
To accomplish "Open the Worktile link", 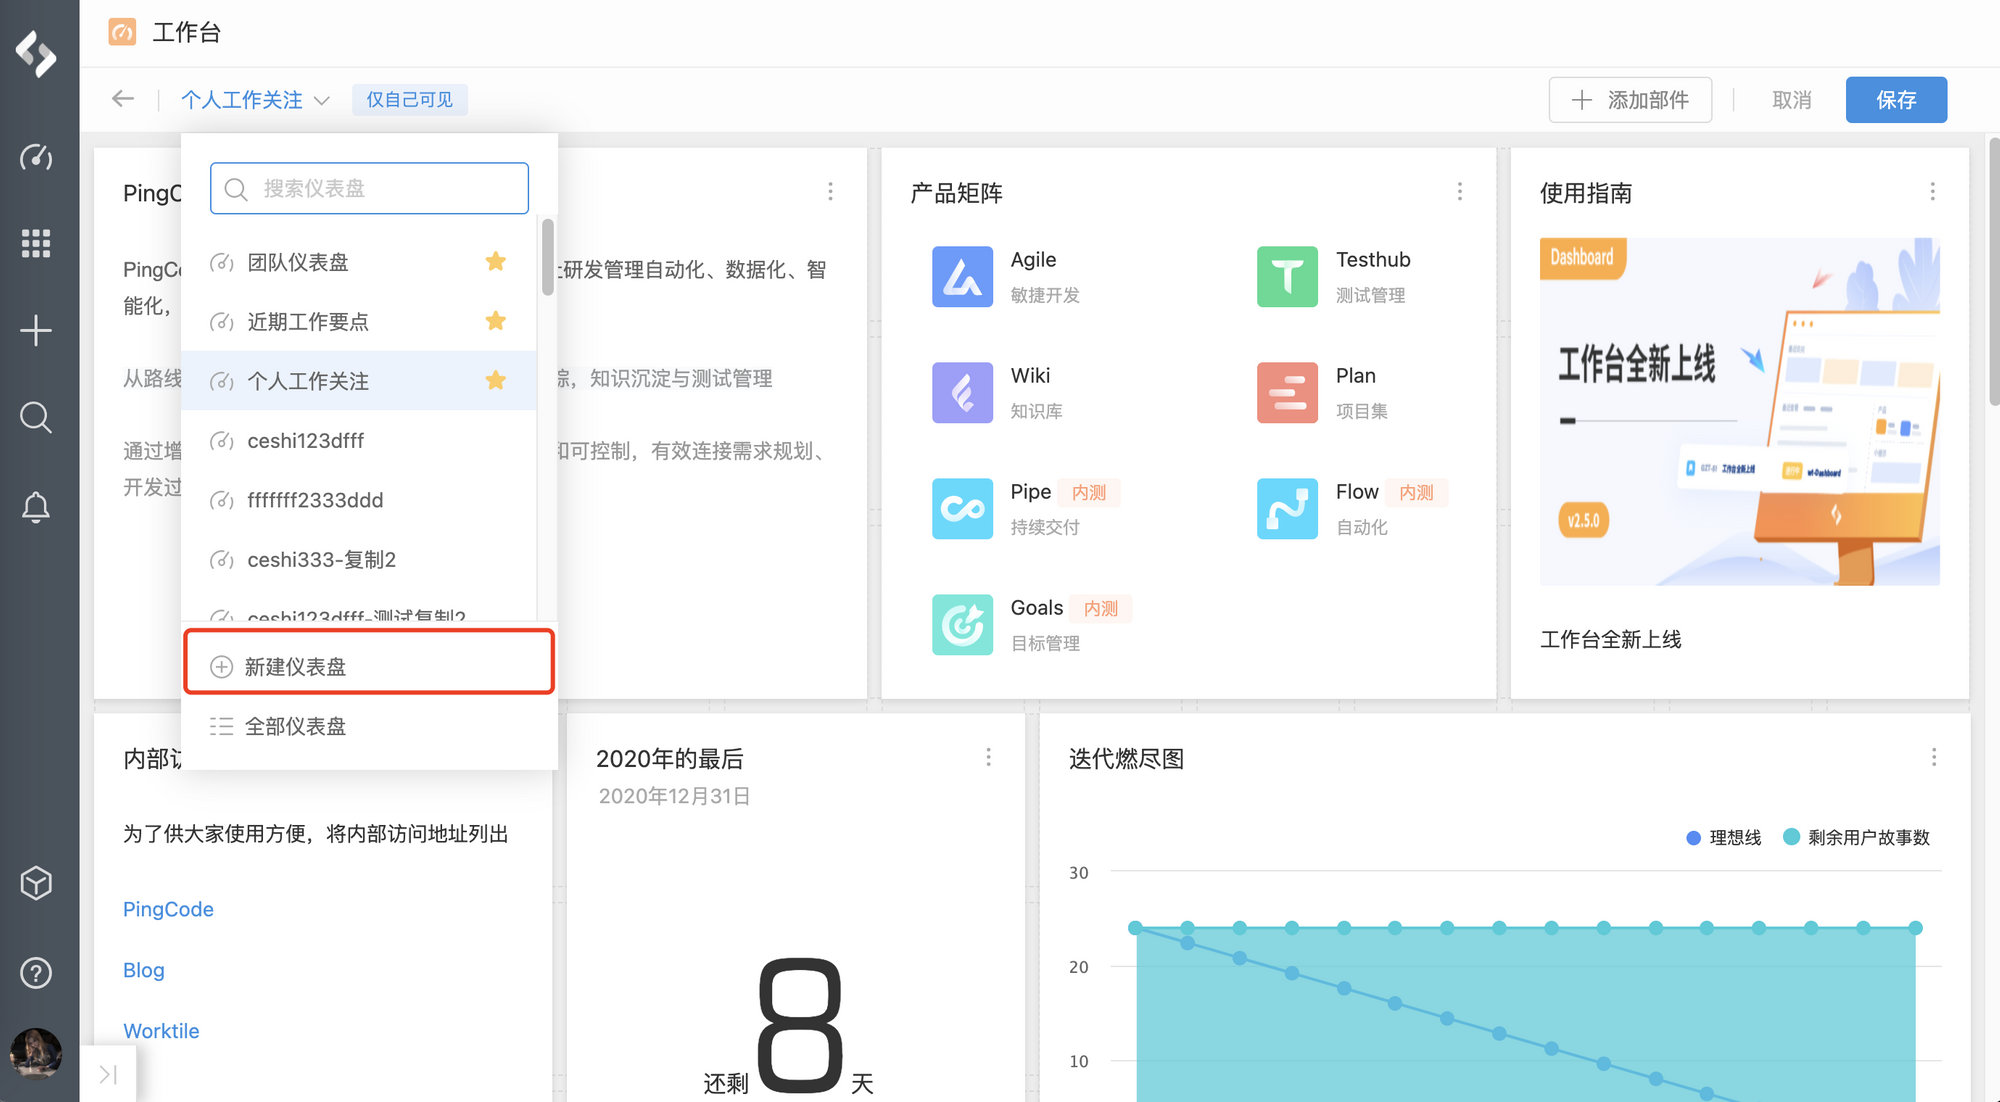I will [161, 1031].
